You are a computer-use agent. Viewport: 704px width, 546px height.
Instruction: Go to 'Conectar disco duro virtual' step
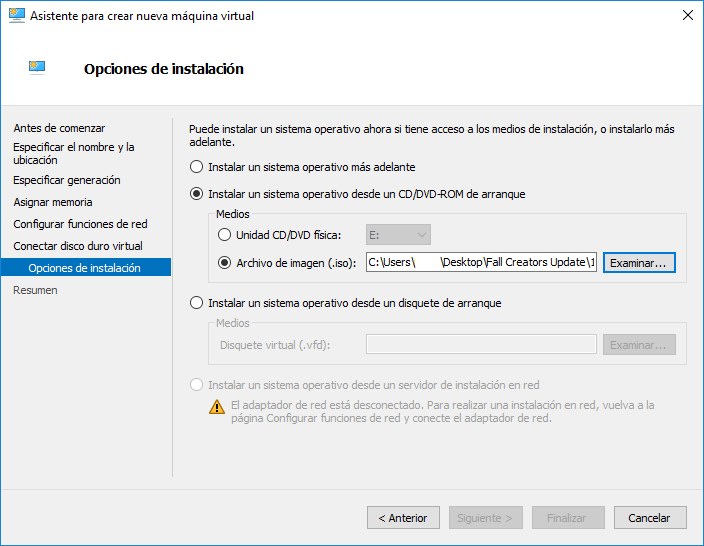(x=78, y=246)
